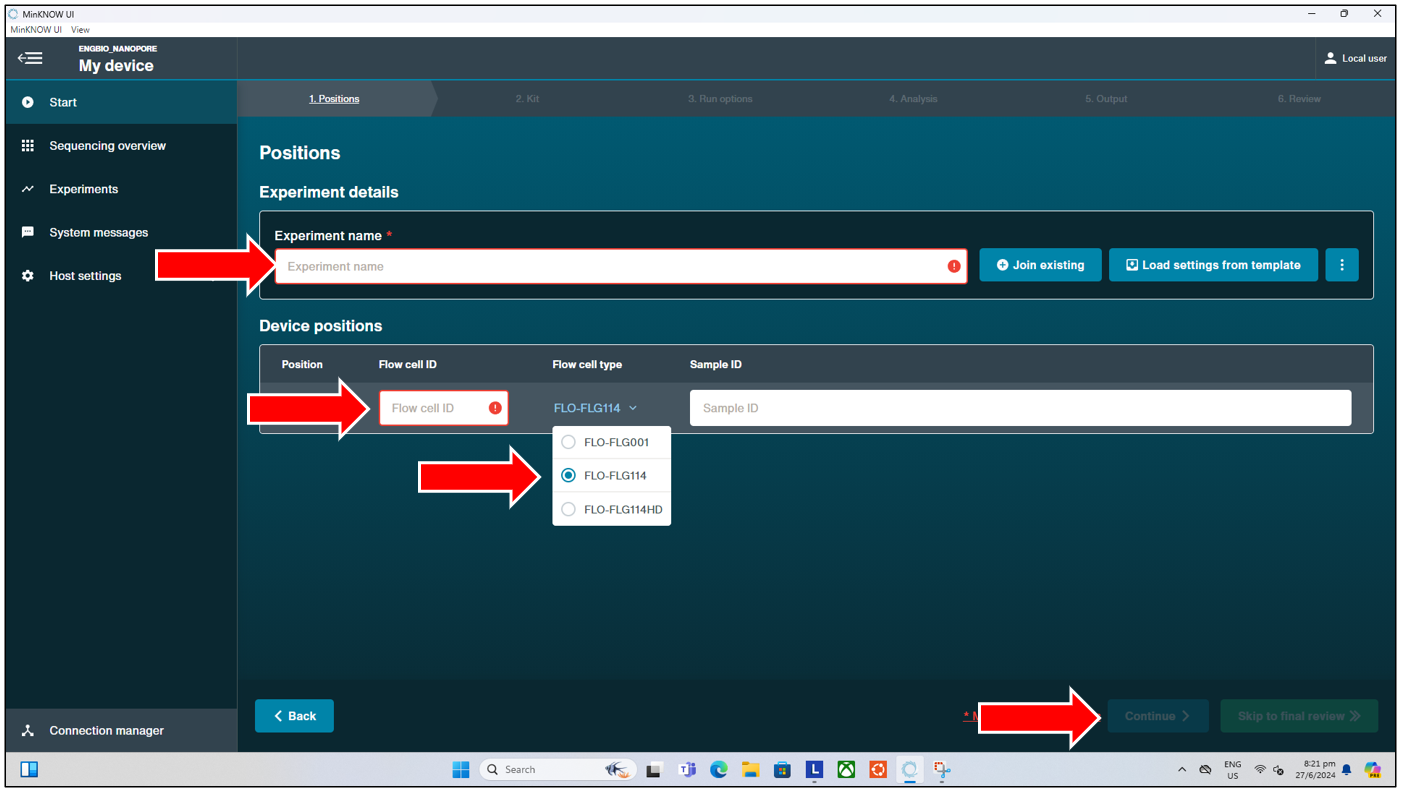Click the Wi-Fi network tray icon
Image resolution: width=1401 pixels, height=792 pixels.
[x=1260, y=770]
